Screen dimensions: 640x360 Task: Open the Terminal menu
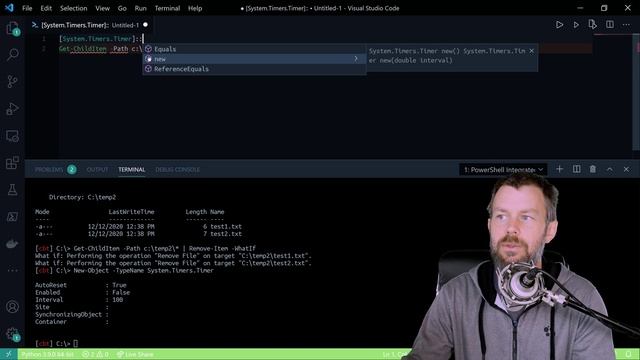click(x=167, y=8)
